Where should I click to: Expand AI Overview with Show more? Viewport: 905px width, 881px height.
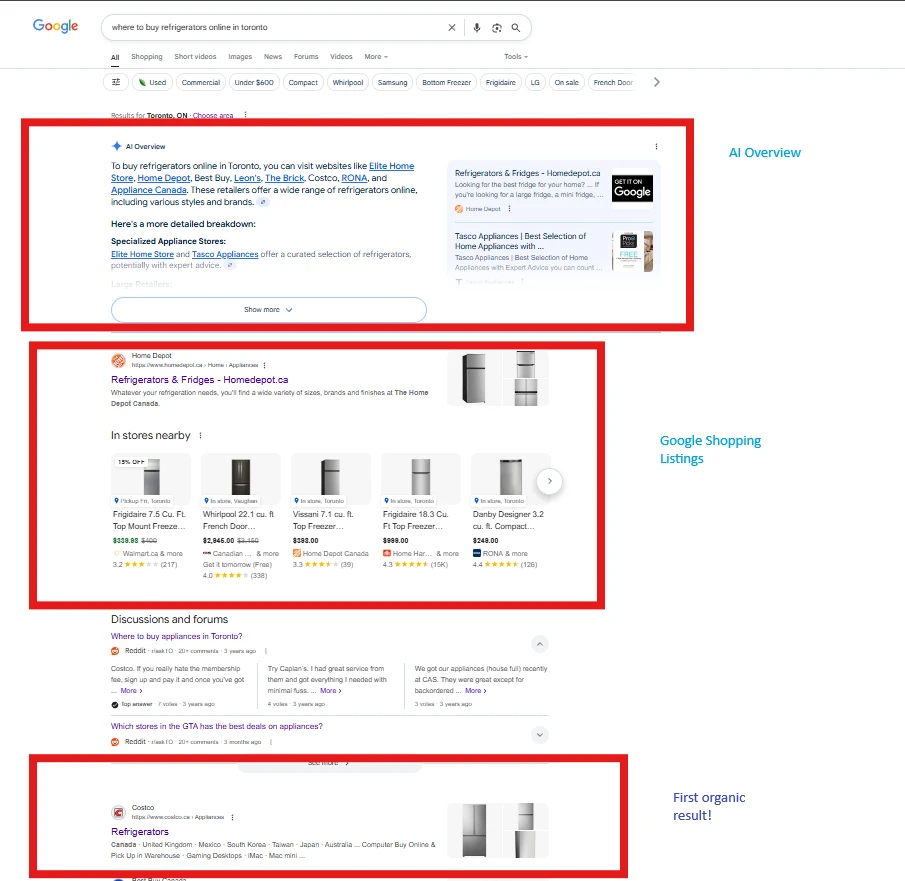point(268,310)
